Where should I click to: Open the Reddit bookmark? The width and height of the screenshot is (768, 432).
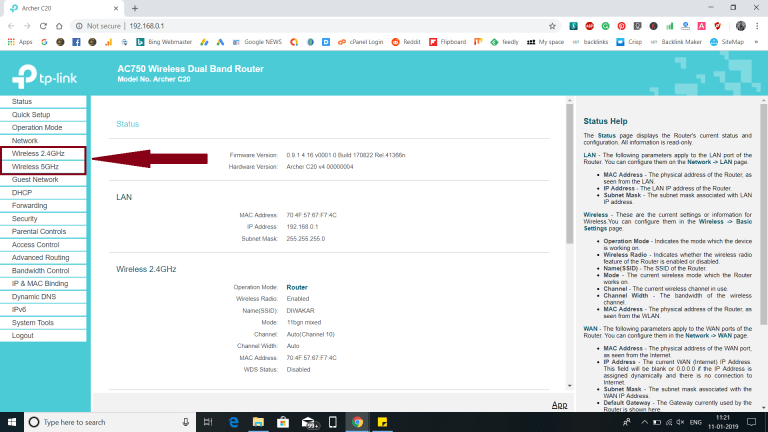pos(405,42)
